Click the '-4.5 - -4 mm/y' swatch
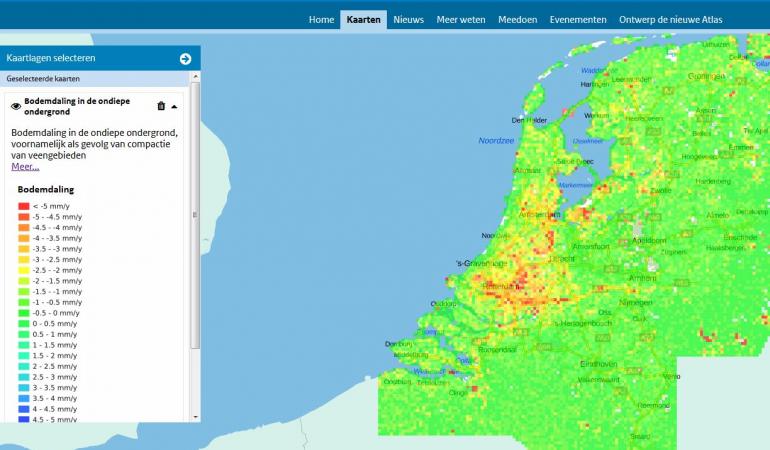This screenshot has height=450, width=770. (24, 227)
